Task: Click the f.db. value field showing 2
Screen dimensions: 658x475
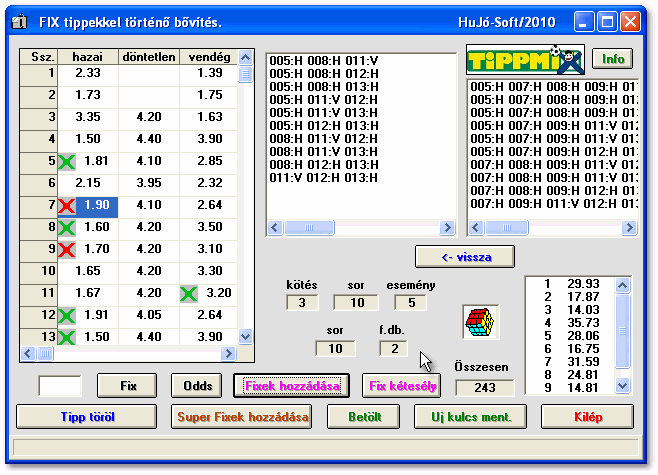Action: (394, 348)
